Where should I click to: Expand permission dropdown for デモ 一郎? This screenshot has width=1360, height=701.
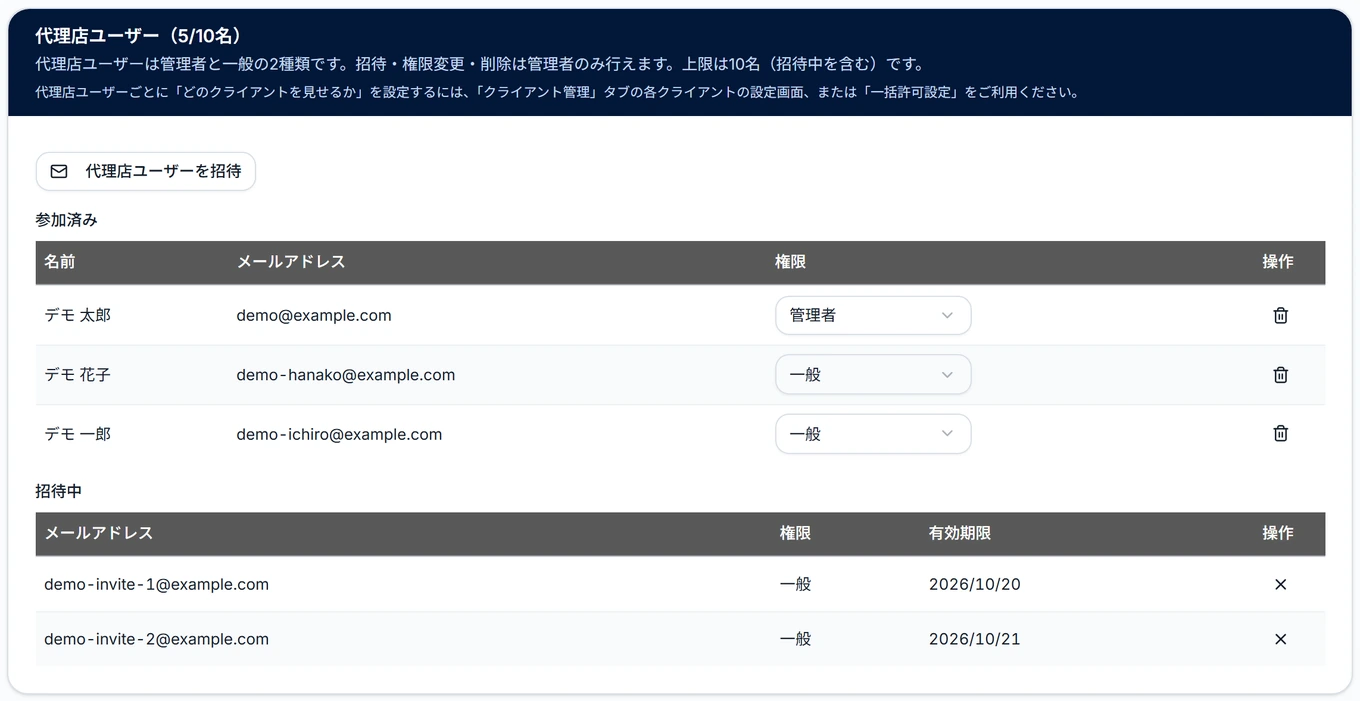point(873,434)
